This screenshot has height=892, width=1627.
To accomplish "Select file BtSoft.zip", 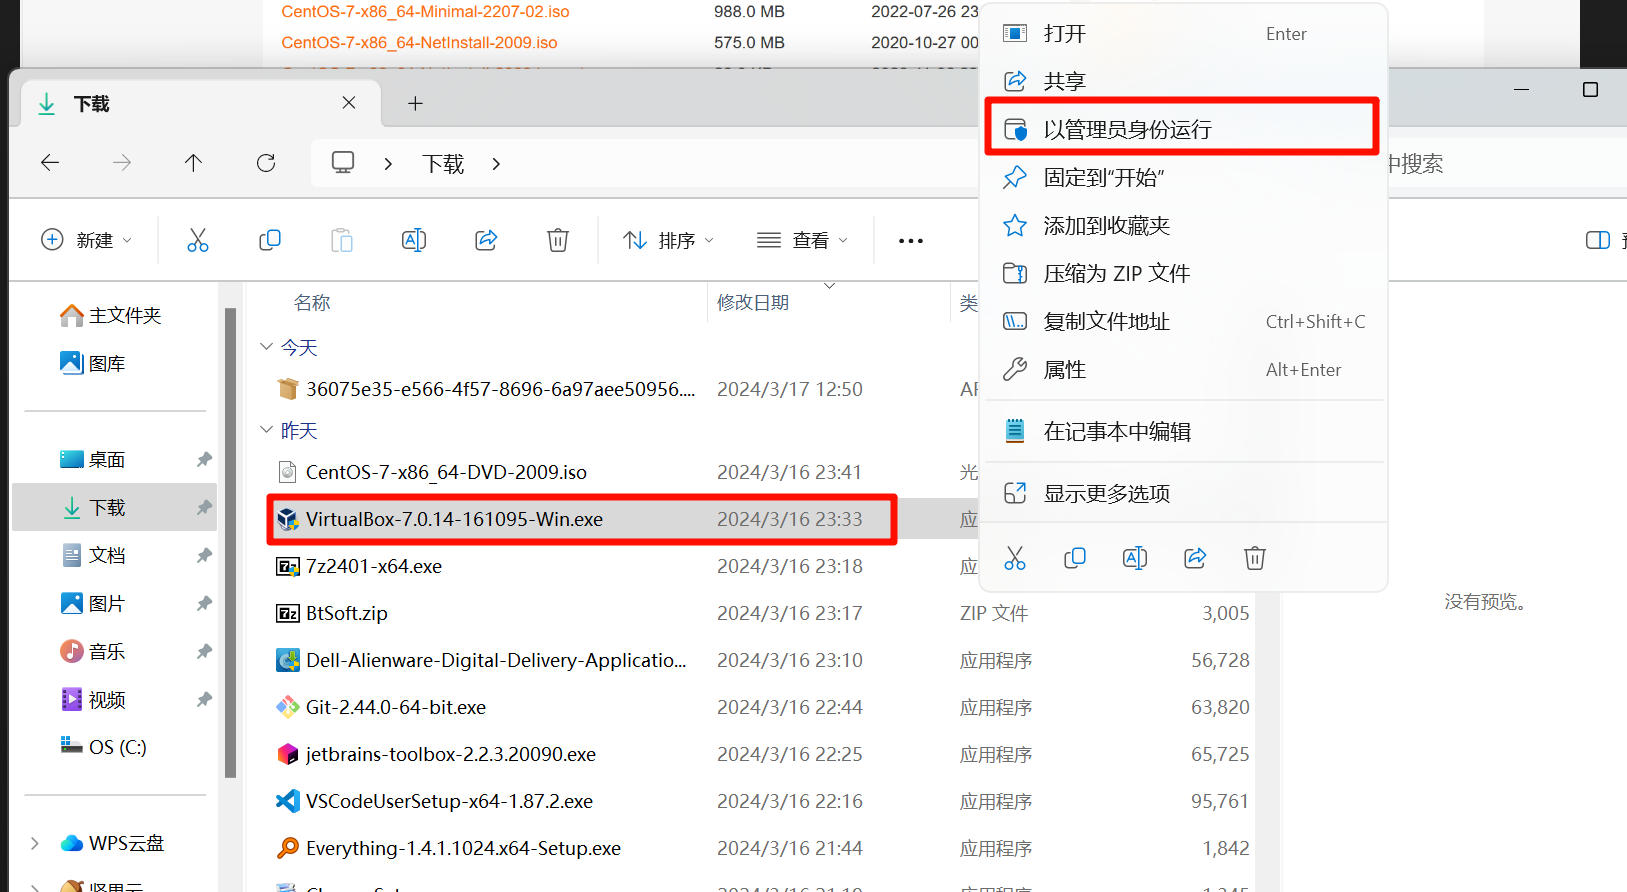I will tap(347, 613).
